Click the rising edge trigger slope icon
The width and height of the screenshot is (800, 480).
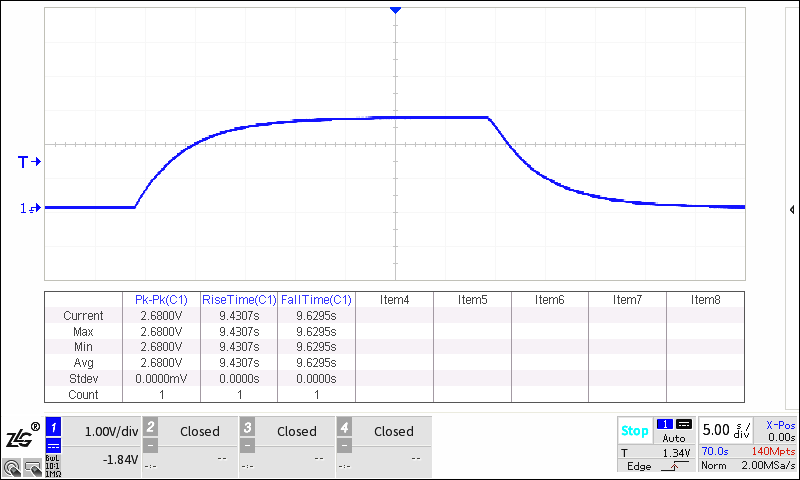pos(671,466)
